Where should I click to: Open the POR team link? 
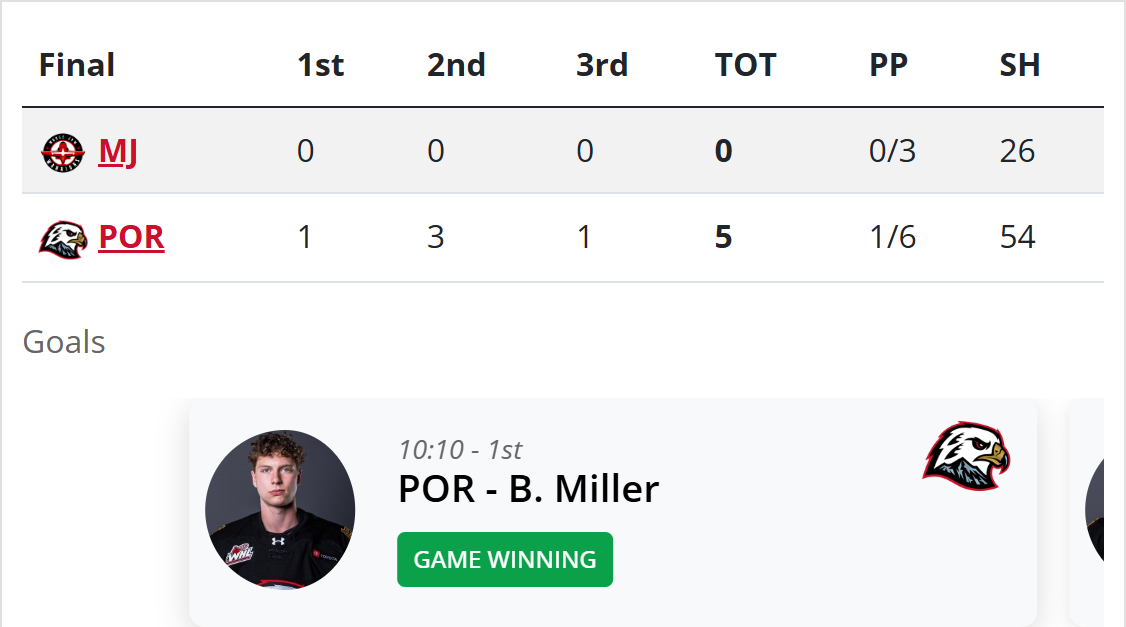click(x=131, y=238)
